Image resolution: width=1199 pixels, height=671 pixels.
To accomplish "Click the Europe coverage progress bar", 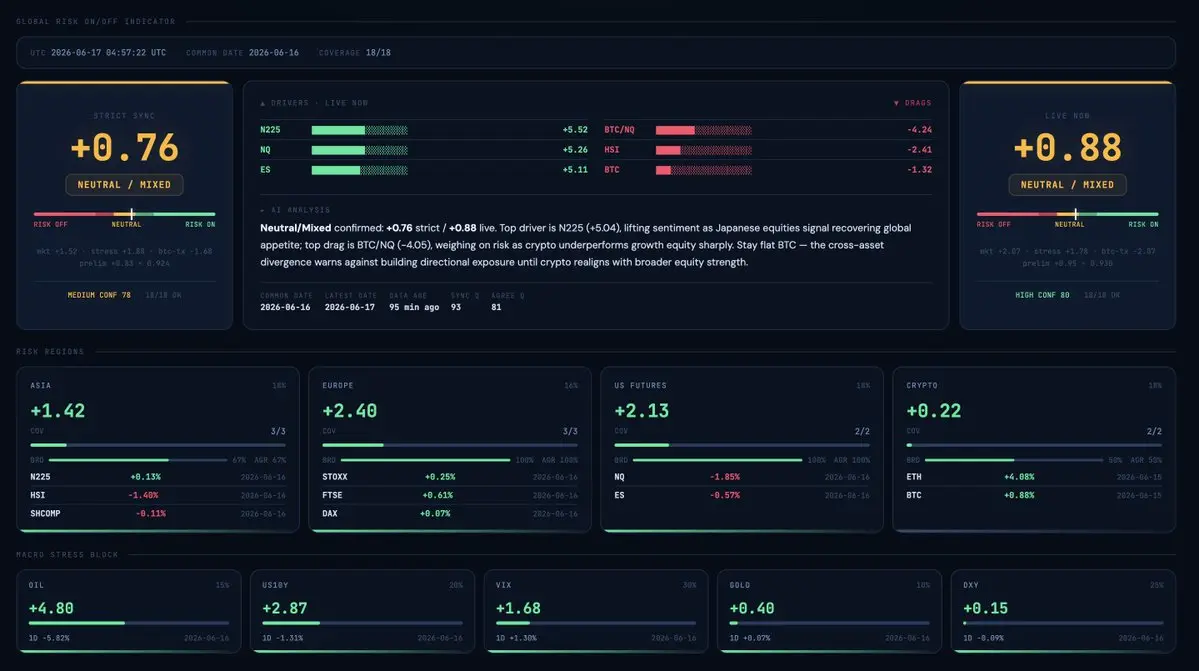I will (x=450, y=445).
